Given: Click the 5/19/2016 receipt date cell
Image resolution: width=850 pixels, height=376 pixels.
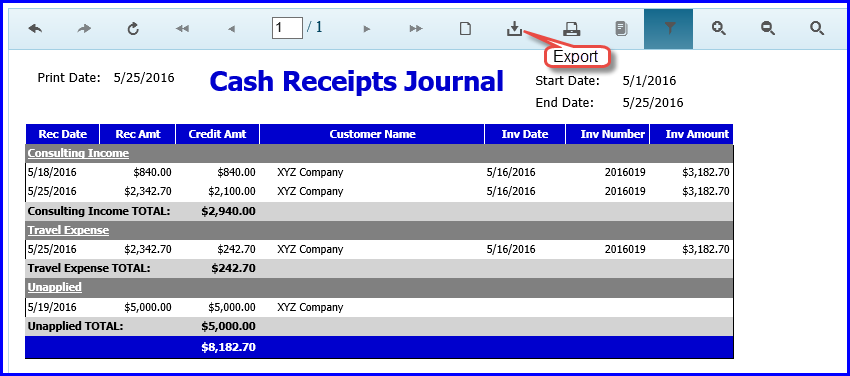Looking at the screenshot, I should (x=52, y=307).
